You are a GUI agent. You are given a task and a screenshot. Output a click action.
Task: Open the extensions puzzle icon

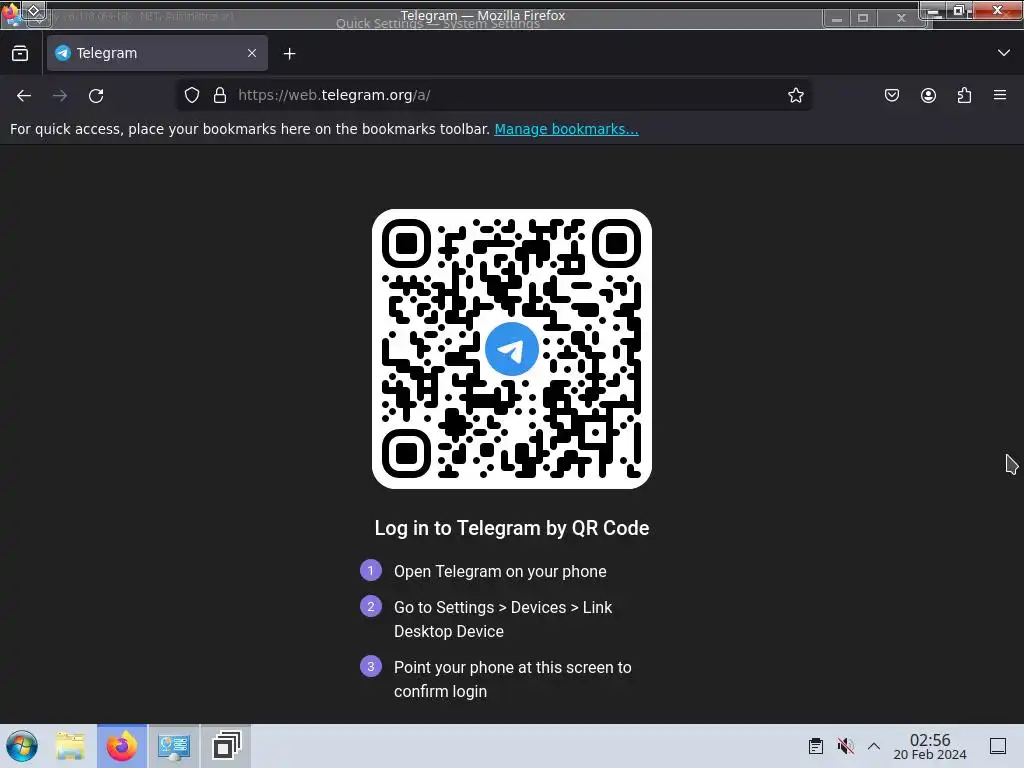964,95
